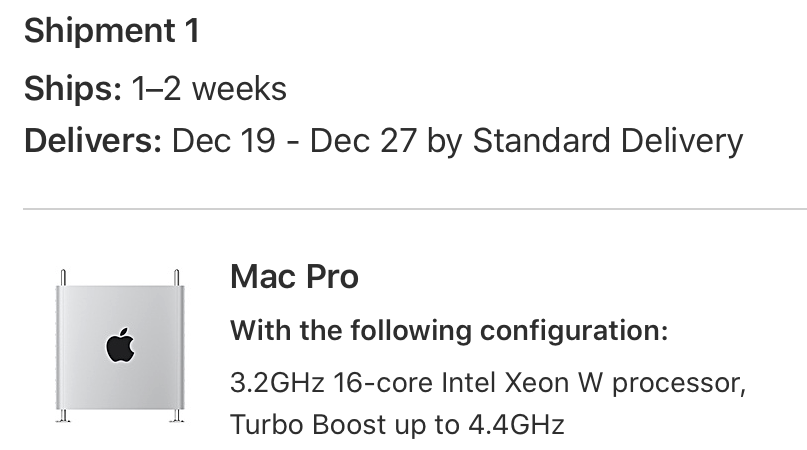Click the Dec 27 delivery end date
This screenshot has width=807, height=450.
[363, 141]
